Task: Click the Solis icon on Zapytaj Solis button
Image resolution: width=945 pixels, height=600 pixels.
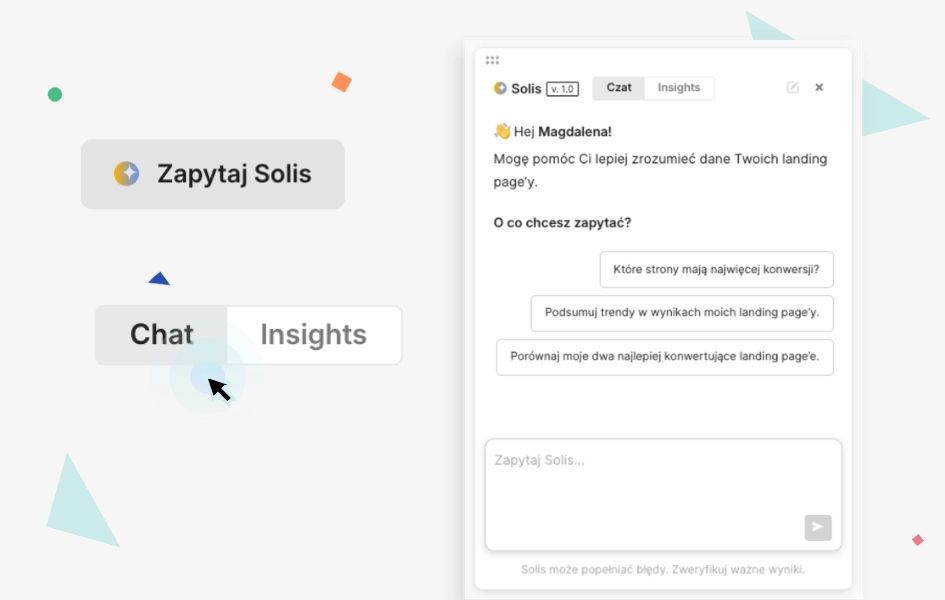Action: [x=127, y=173]
